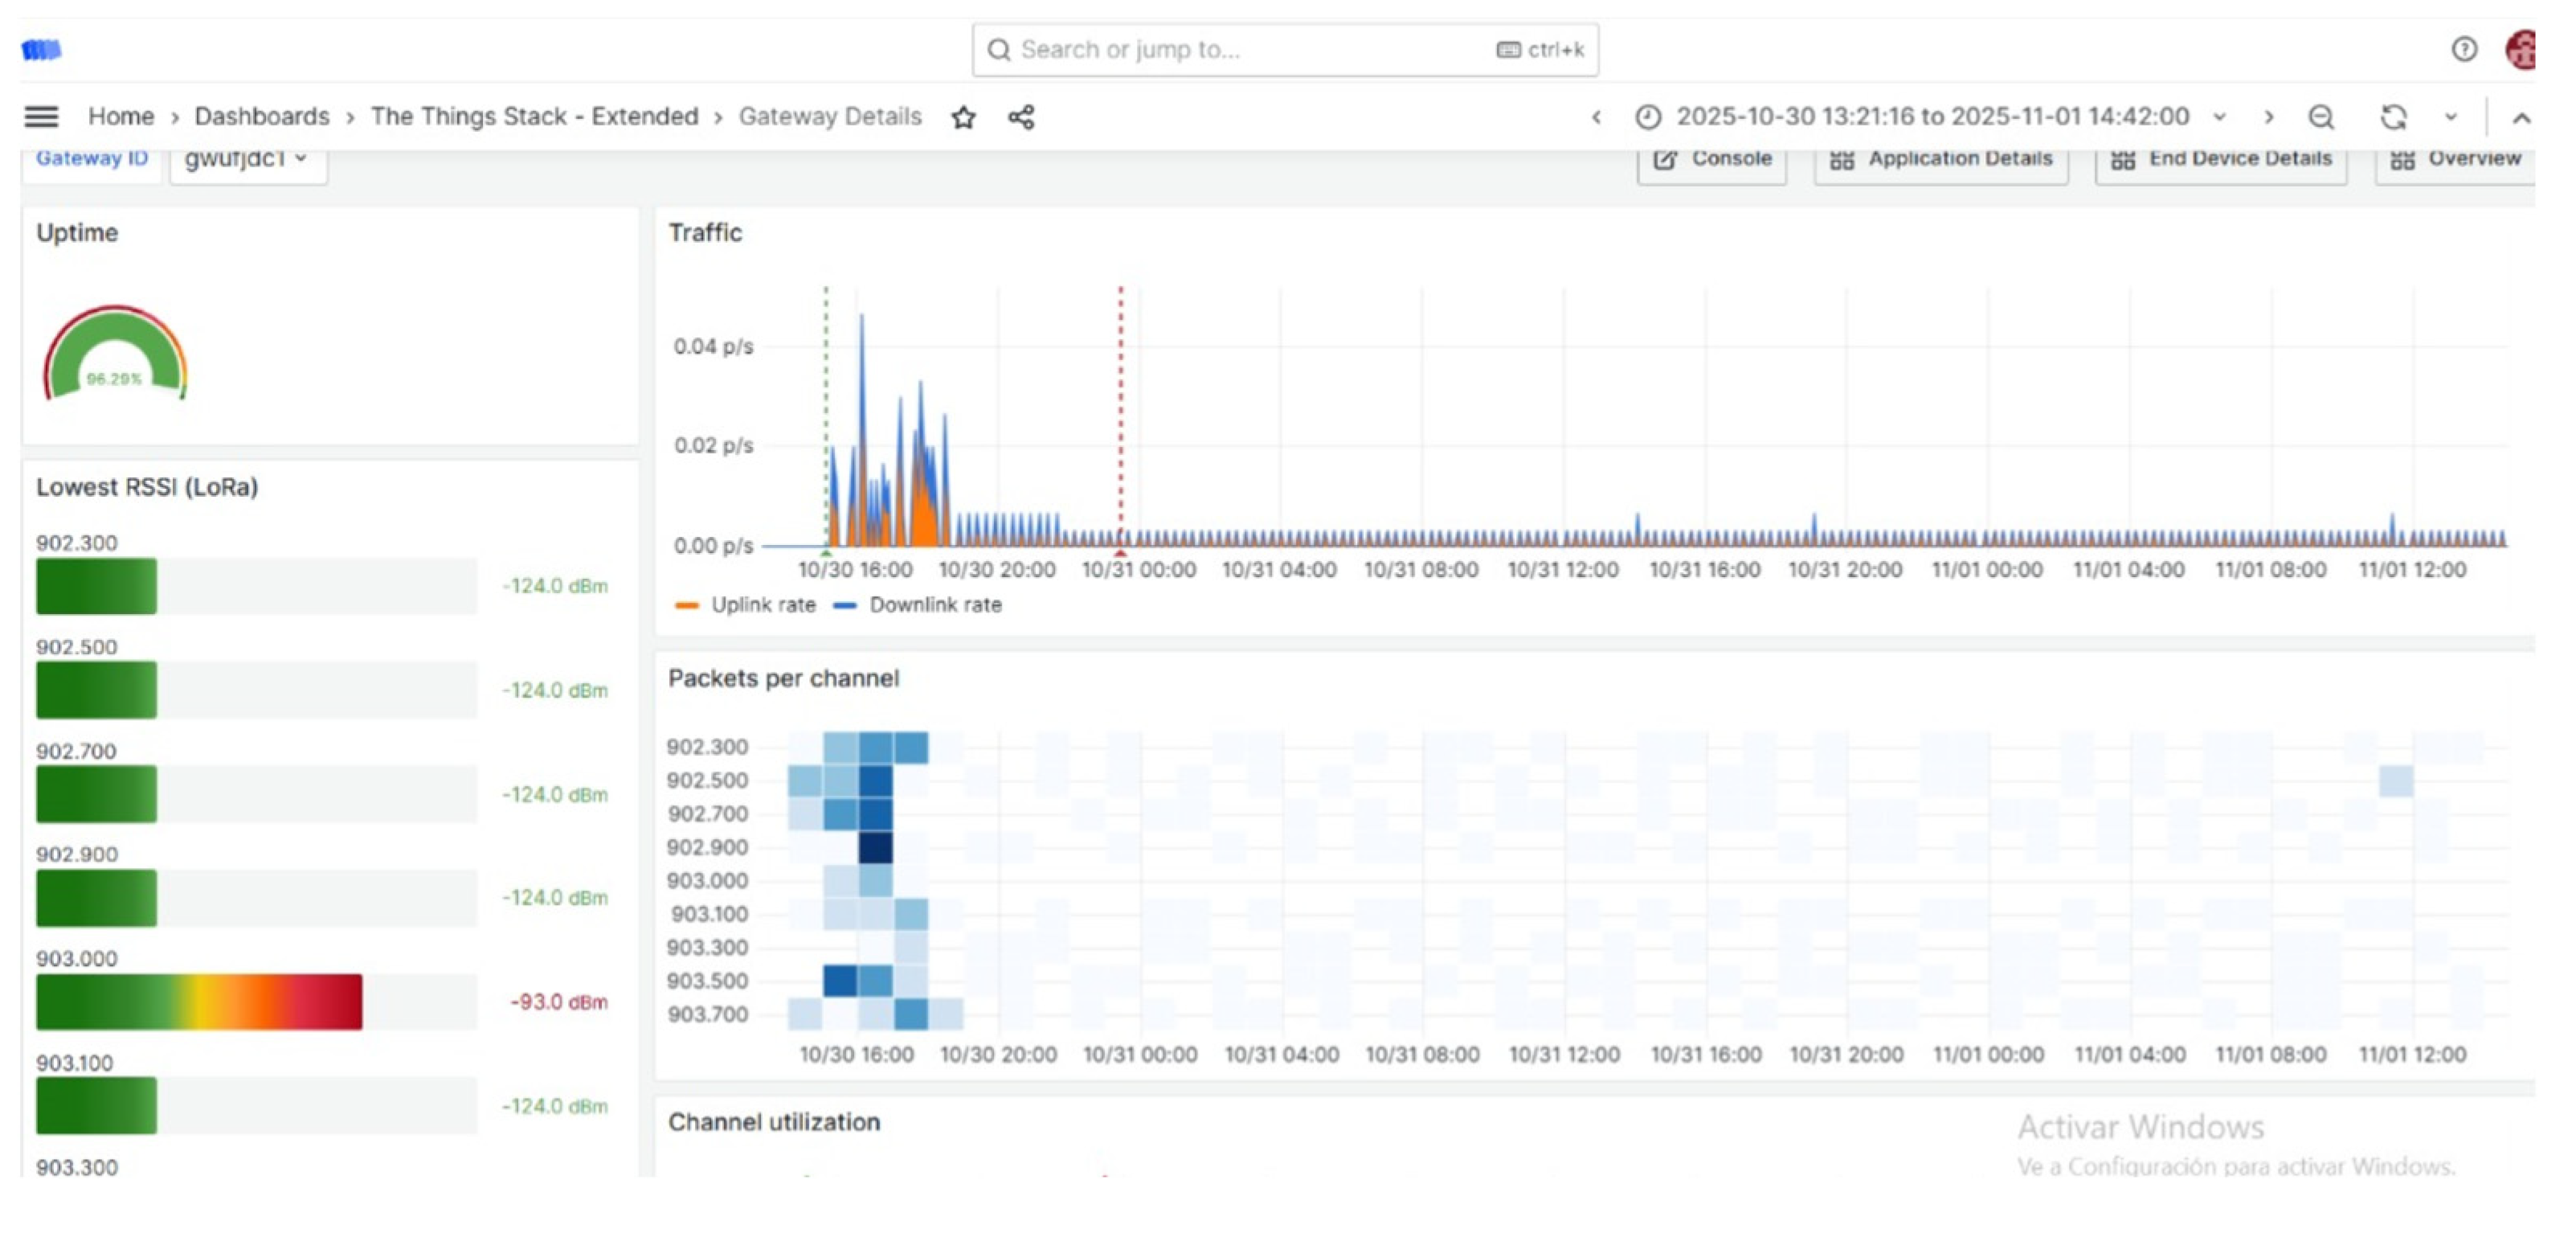Refresh the dashboard
The height and width of the screenshot is (1237, 2576).
tap(2393, 117)
